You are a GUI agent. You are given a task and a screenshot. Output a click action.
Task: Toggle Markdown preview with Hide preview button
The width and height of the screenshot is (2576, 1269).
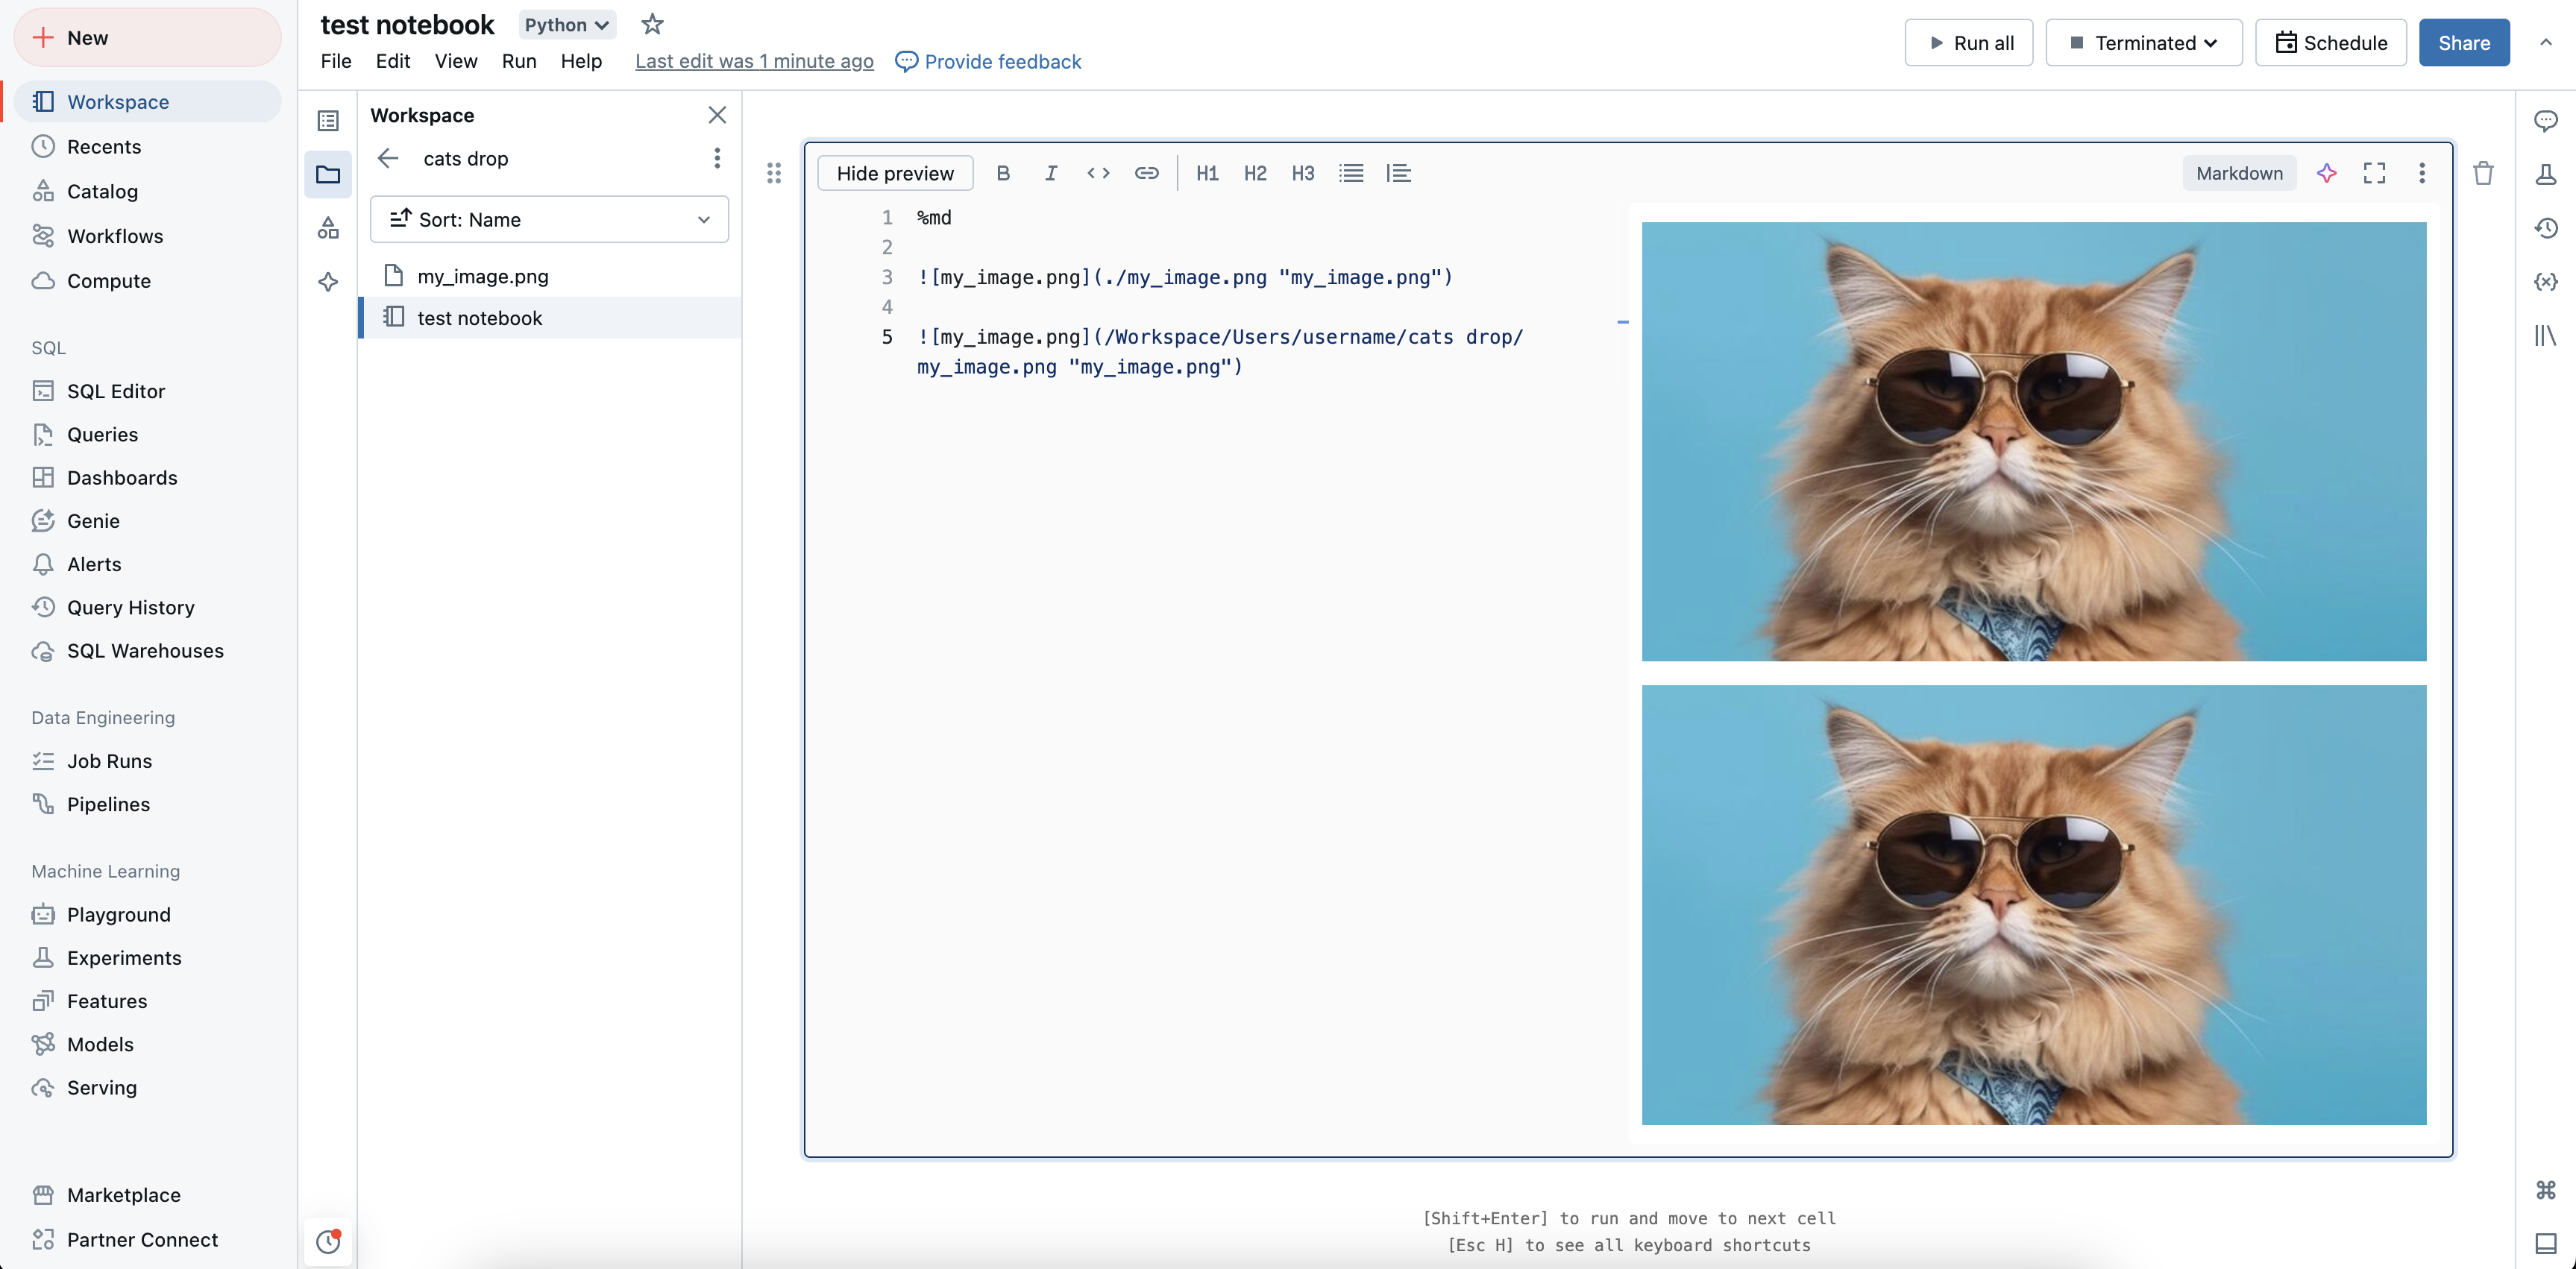(893, 172)
